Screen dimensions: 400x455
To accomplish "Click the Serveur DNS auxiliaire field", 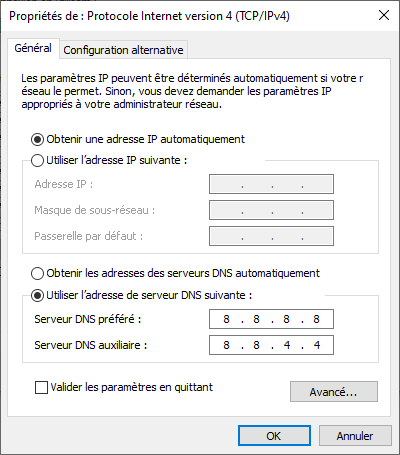I will click(x=271, y=345).
